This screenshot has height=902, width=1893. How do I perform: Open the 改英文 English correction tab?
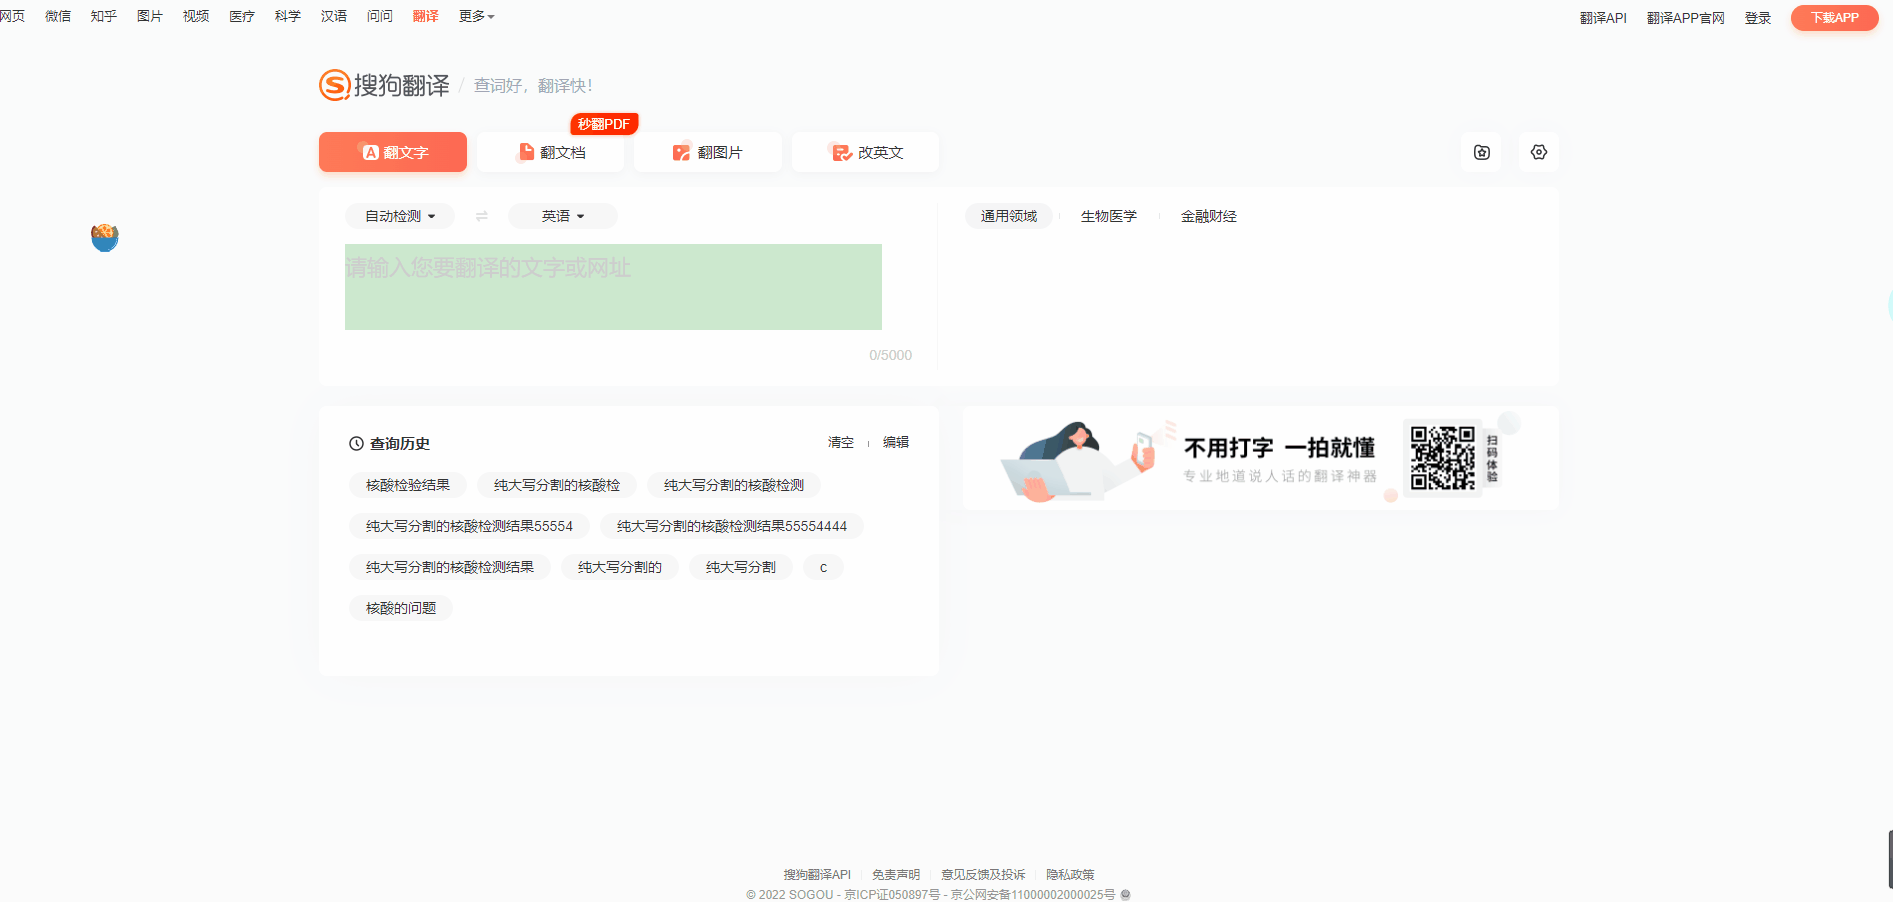pyautogui.click(x=866, y=152)
